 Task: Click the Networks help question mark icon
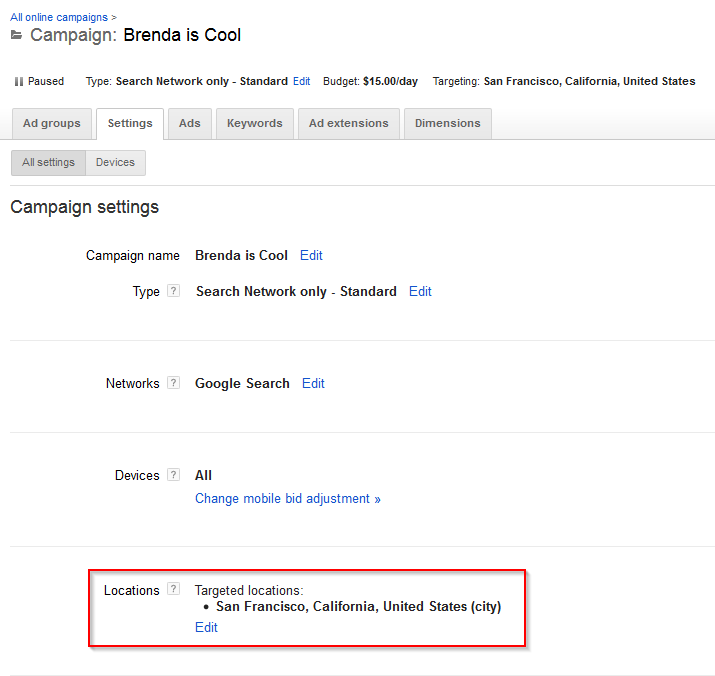173,382
